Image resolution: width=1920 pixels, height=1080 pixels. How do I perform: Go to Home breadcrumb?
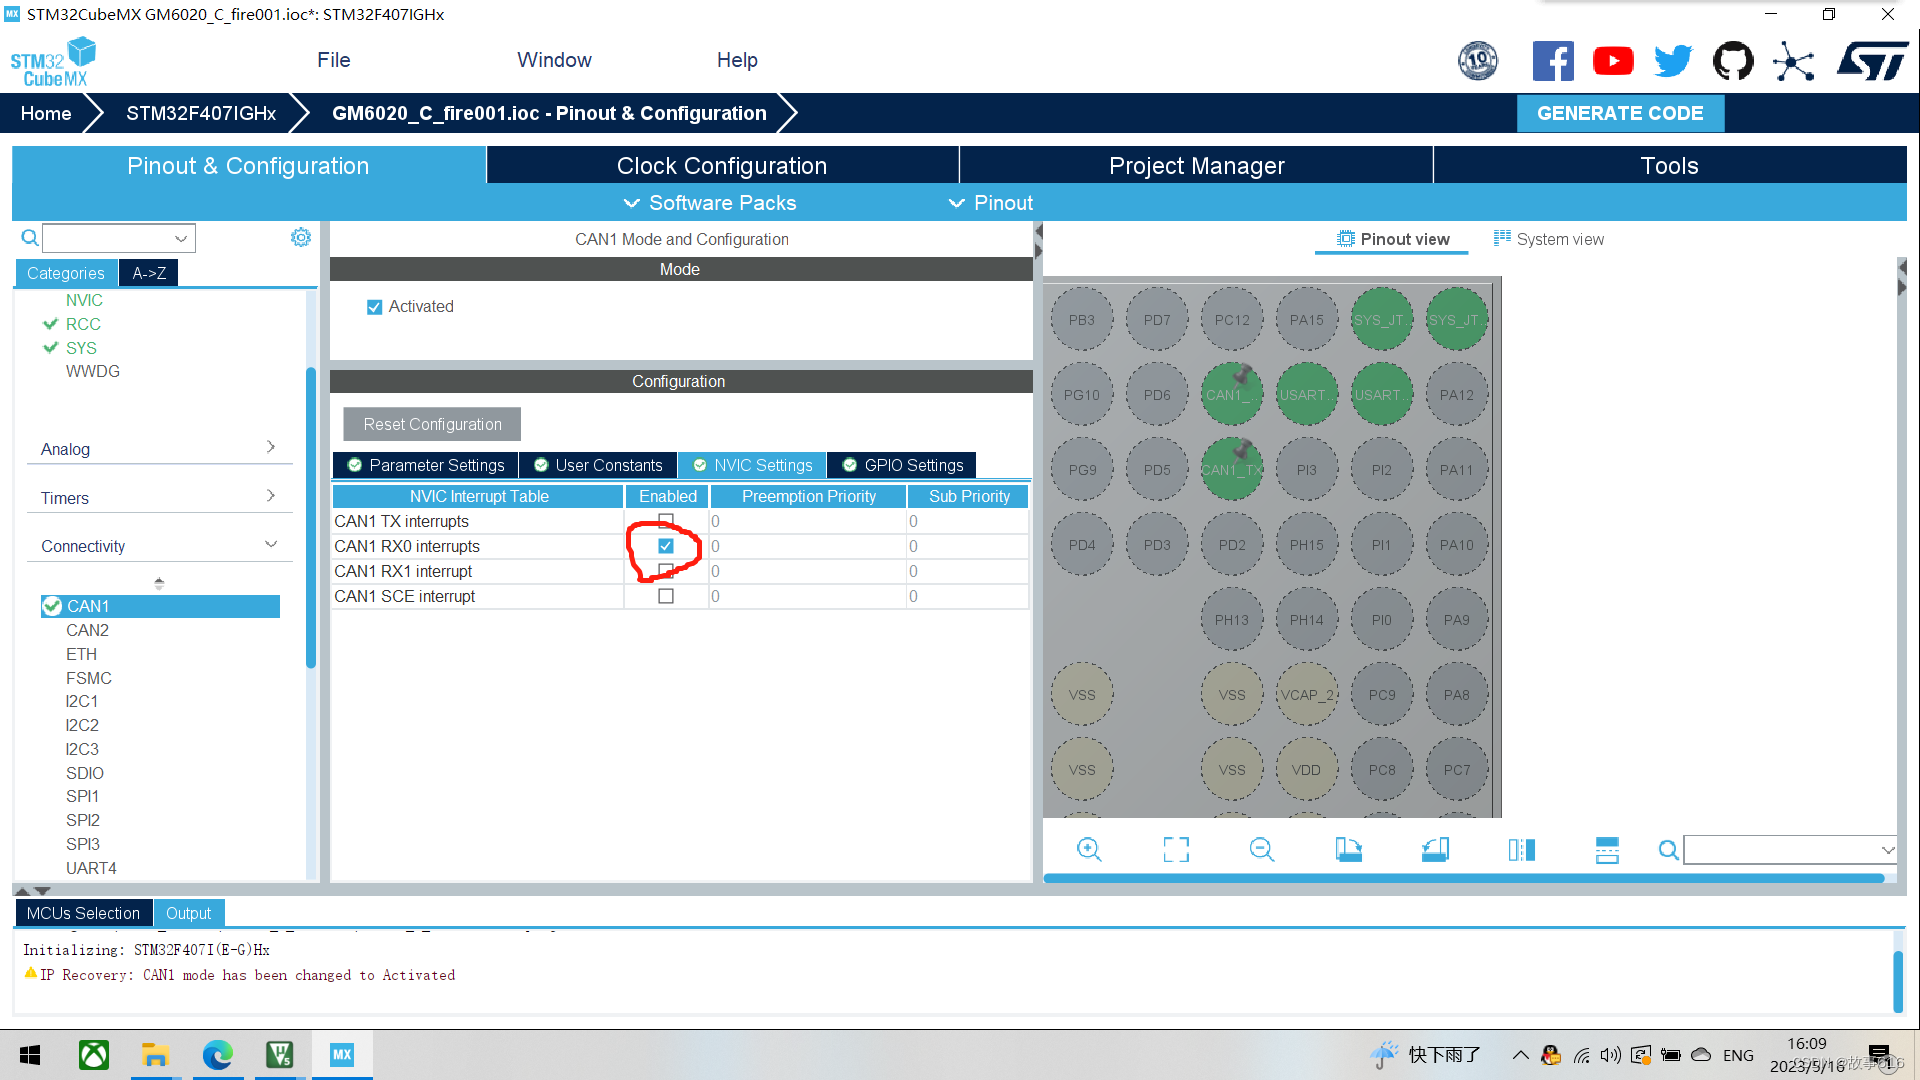46,113
